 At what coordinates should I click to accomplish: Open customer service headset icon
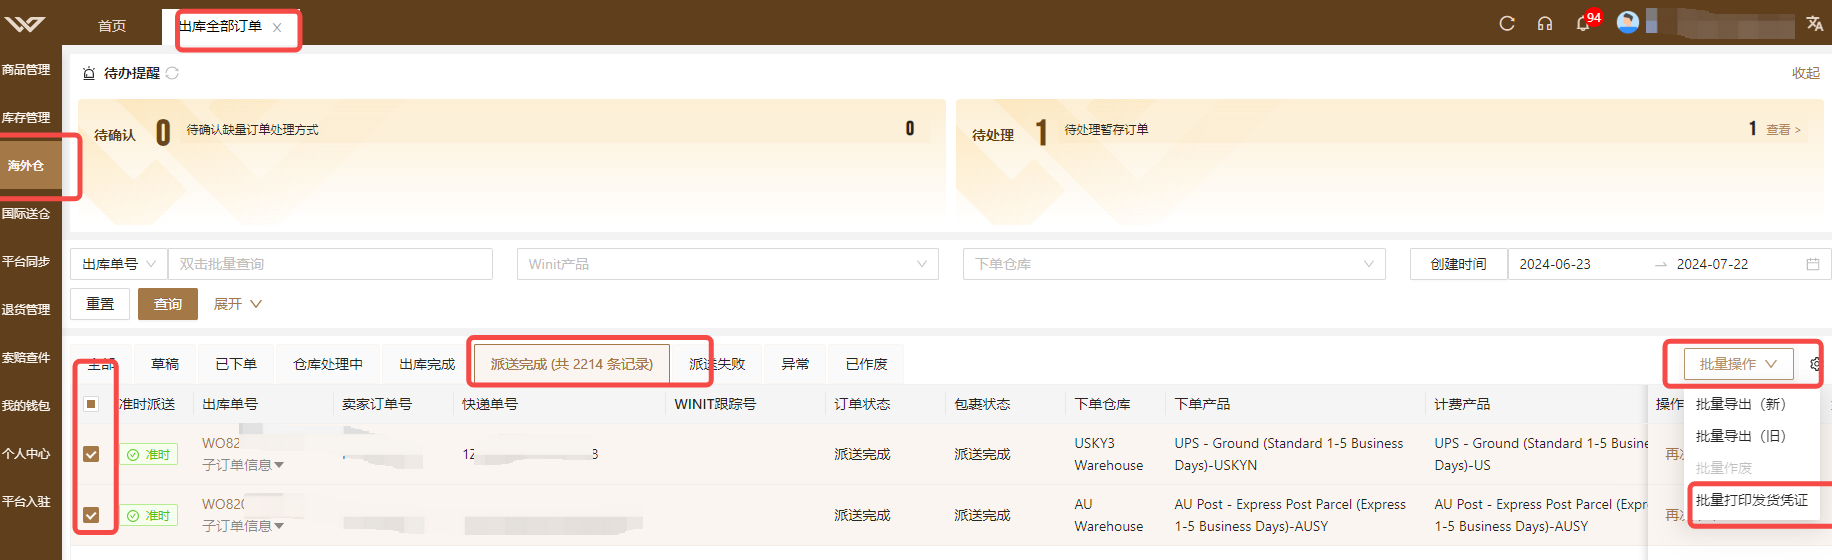pos(1545,24)
